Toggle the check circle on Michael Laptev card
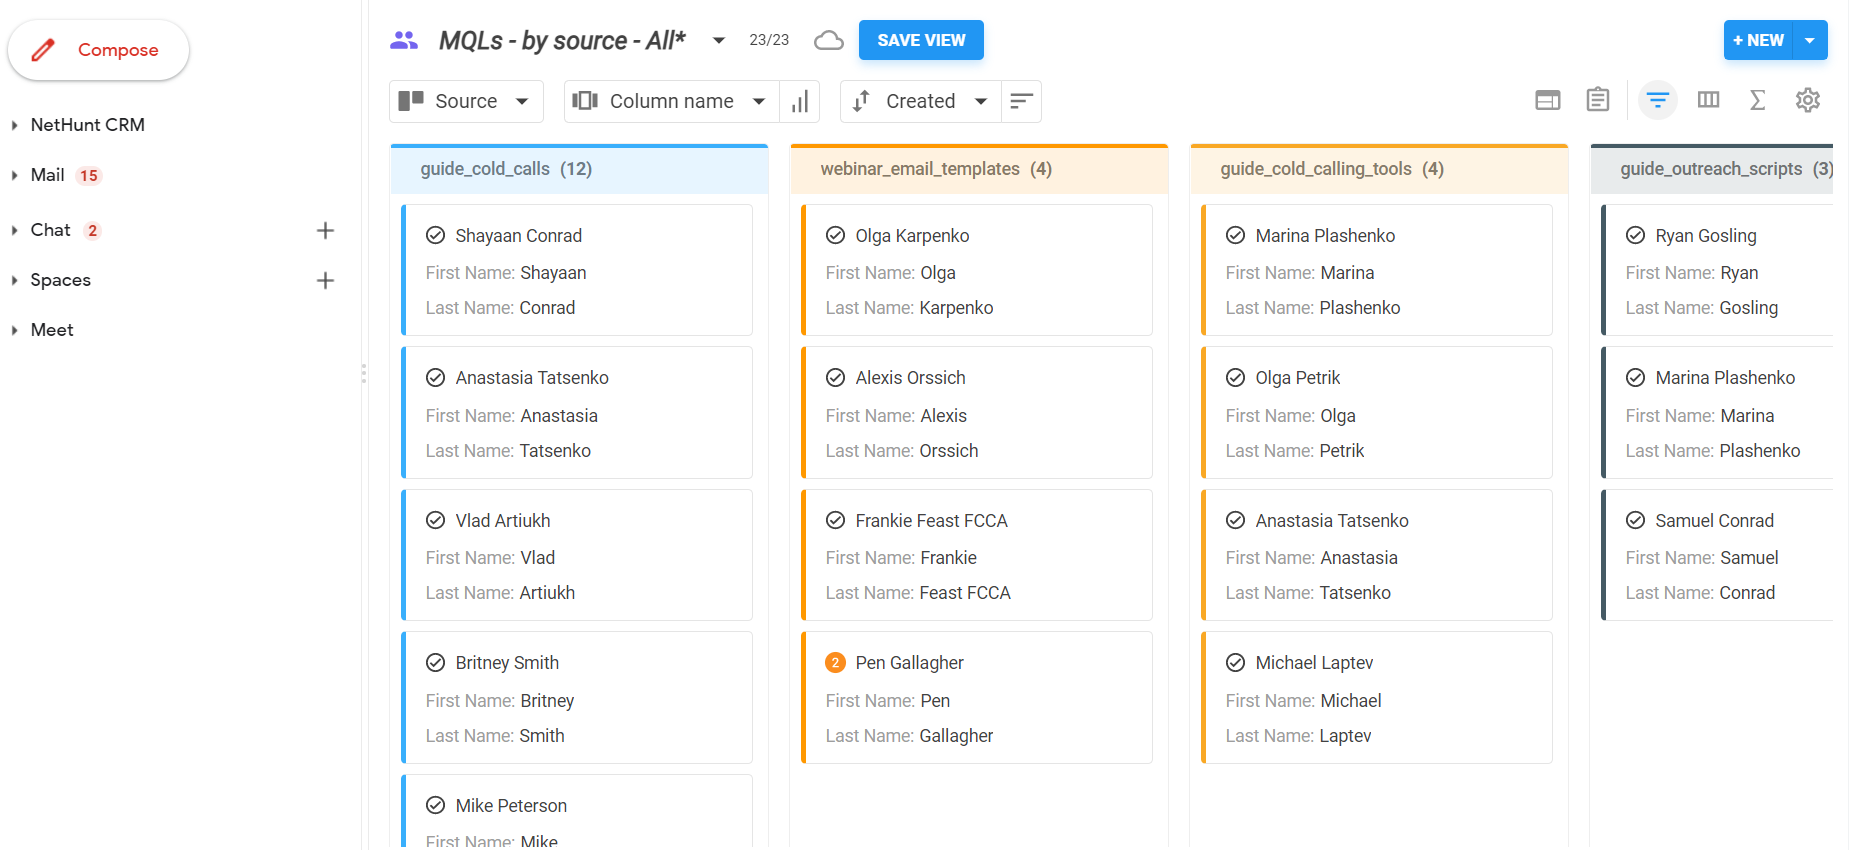This screenshot has width=1869, height=850. coord(1235,663)
